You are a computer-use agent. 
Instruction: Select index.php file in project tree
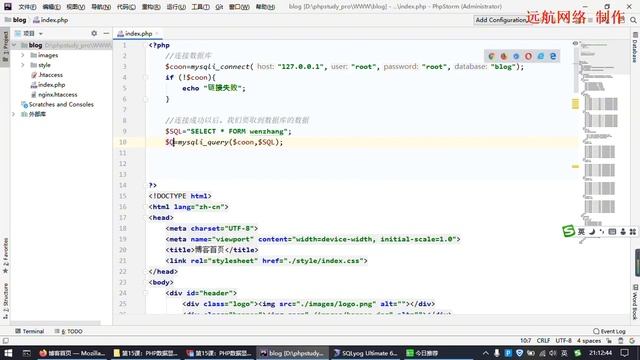47,84
